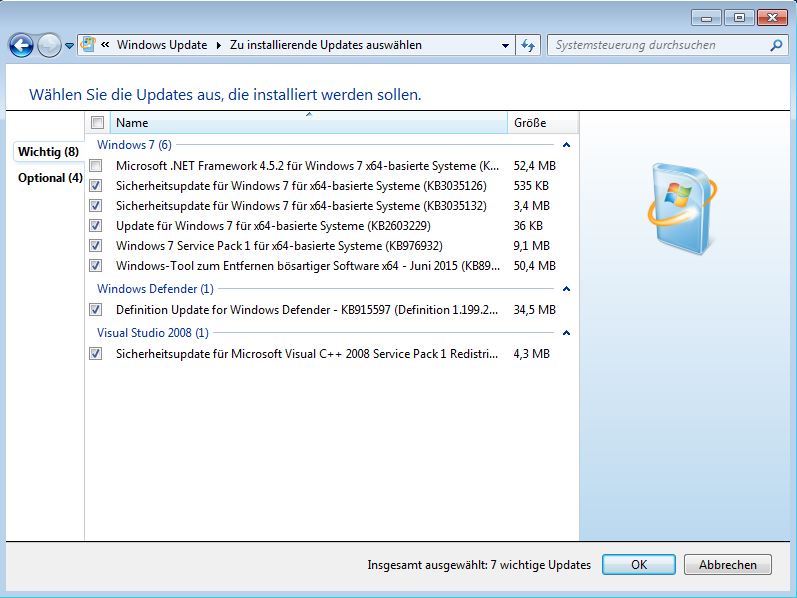The height and width of the screenshot is (598, 797).
Task: Click 'Zu installierende Updates auswählen' breadcrumb
Action: point(326,45)
